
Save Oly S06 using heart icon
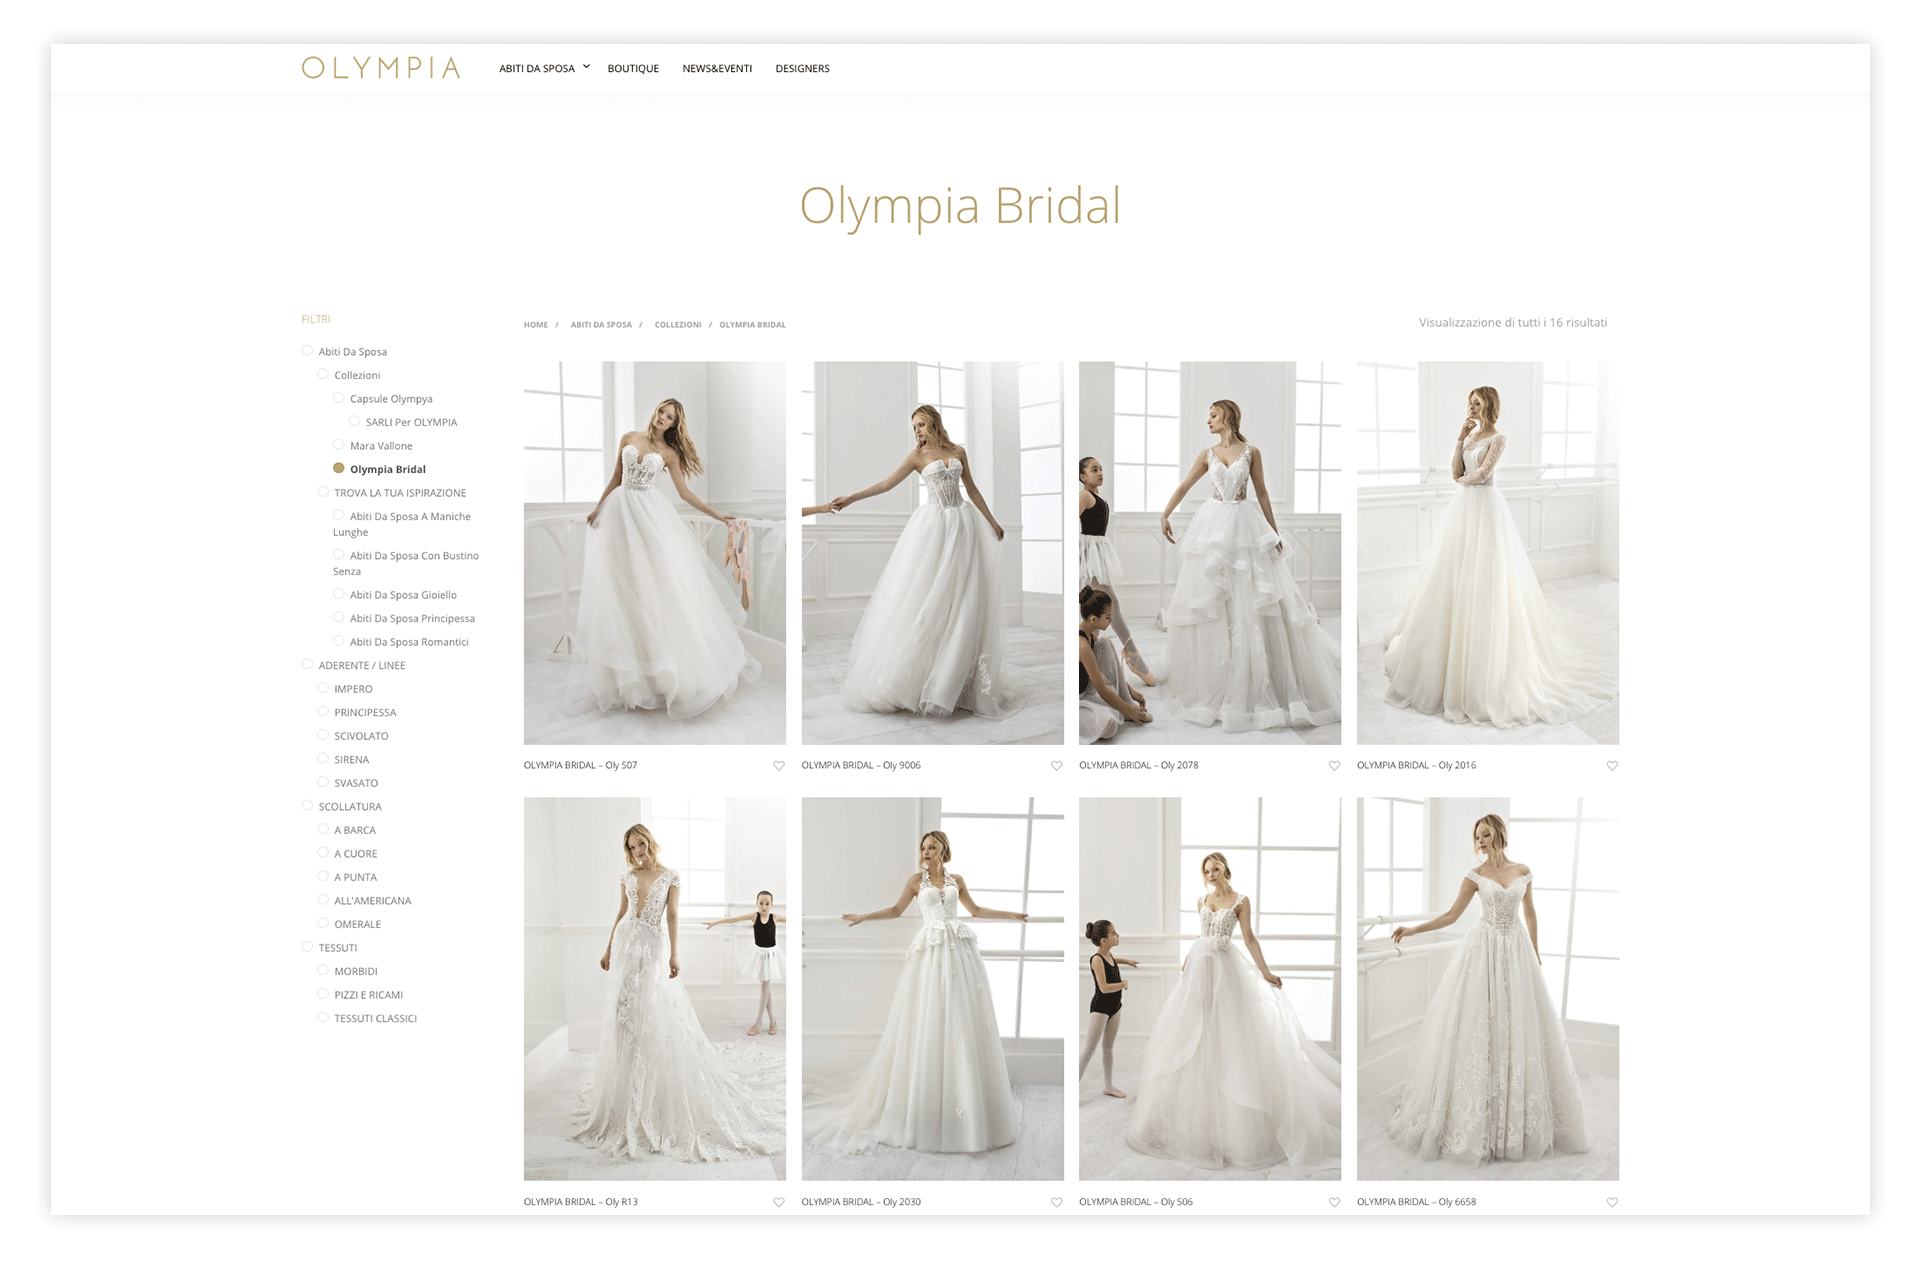coord(1334,1202)
